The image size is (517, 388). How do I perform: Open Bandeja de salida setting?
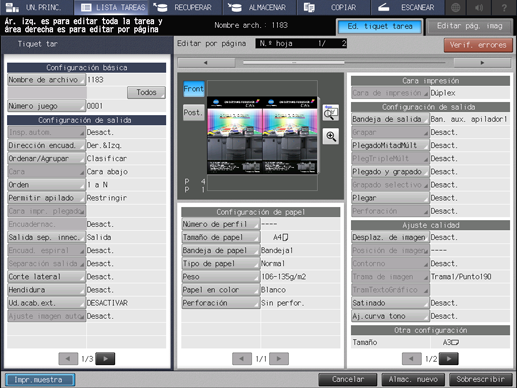(x=390, y=119)
